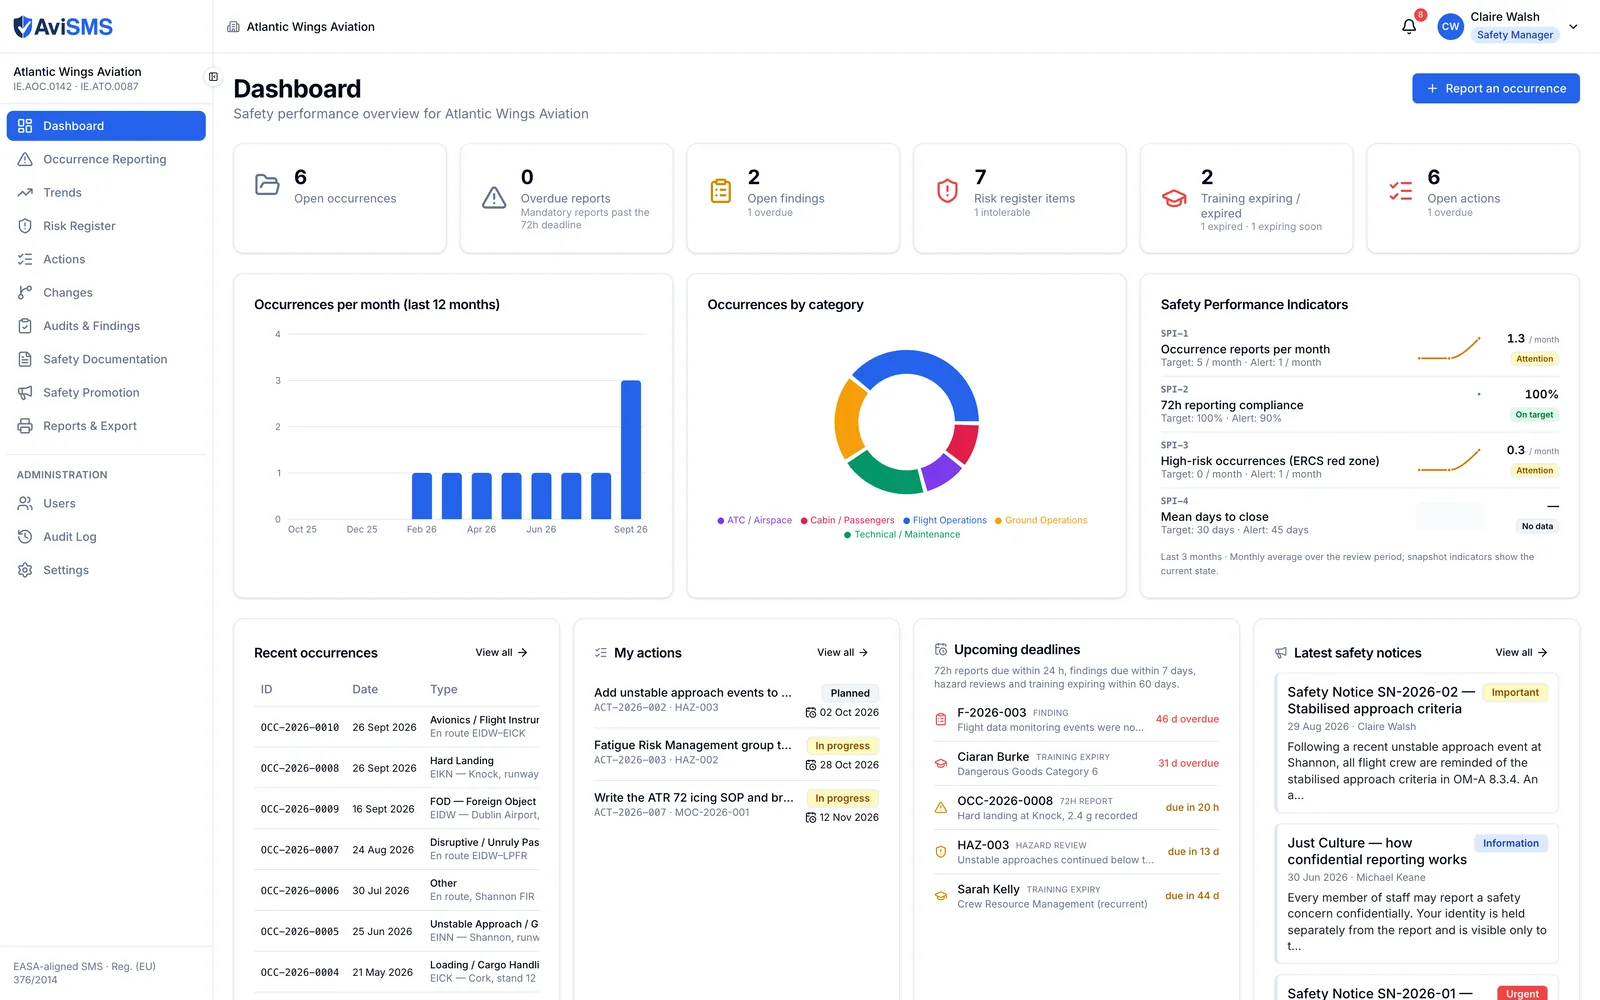This screenshot has width=1600, height=1000.
Task: Click Sarah Kelly training expiry entry
Action: [x=1076, y=896]
